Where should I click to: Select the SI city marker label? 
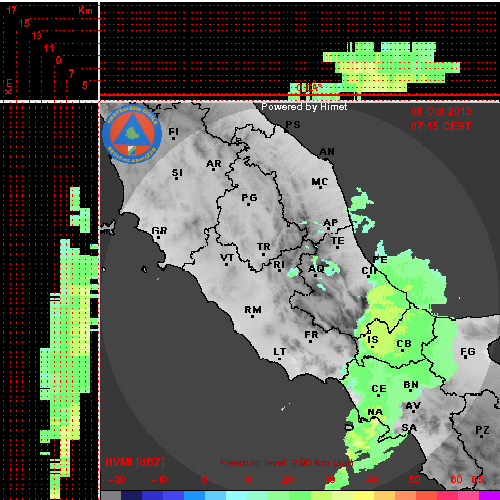[x=177, y=173]
